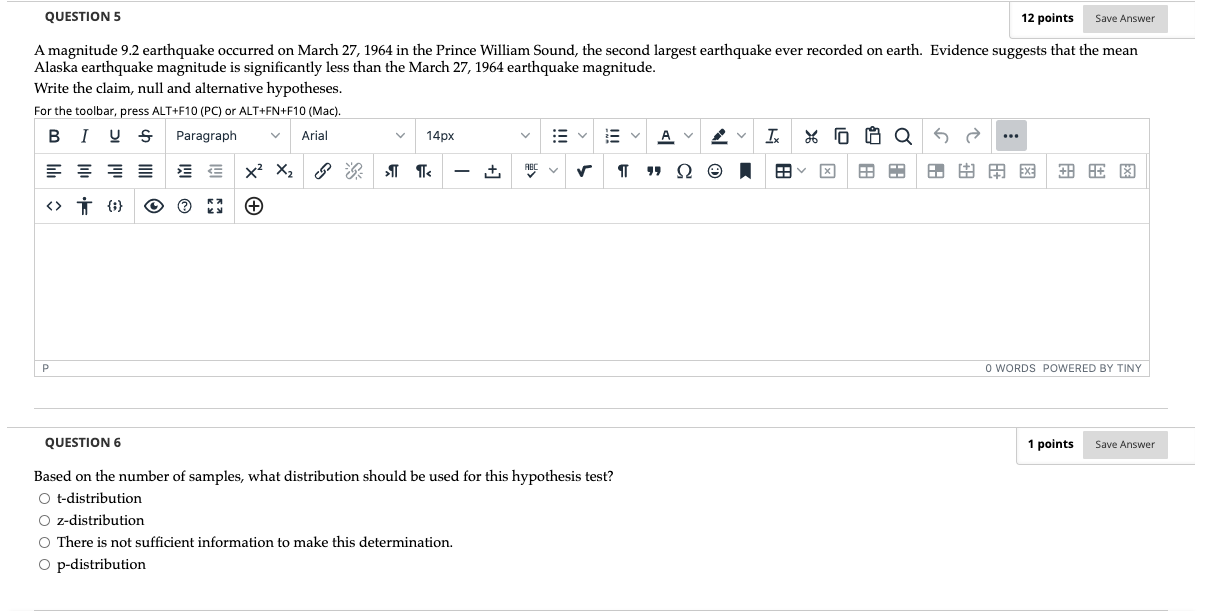Click the paste clipboard icon
1209x611 pixels.
pyautogui.click(x=873, y=136)
